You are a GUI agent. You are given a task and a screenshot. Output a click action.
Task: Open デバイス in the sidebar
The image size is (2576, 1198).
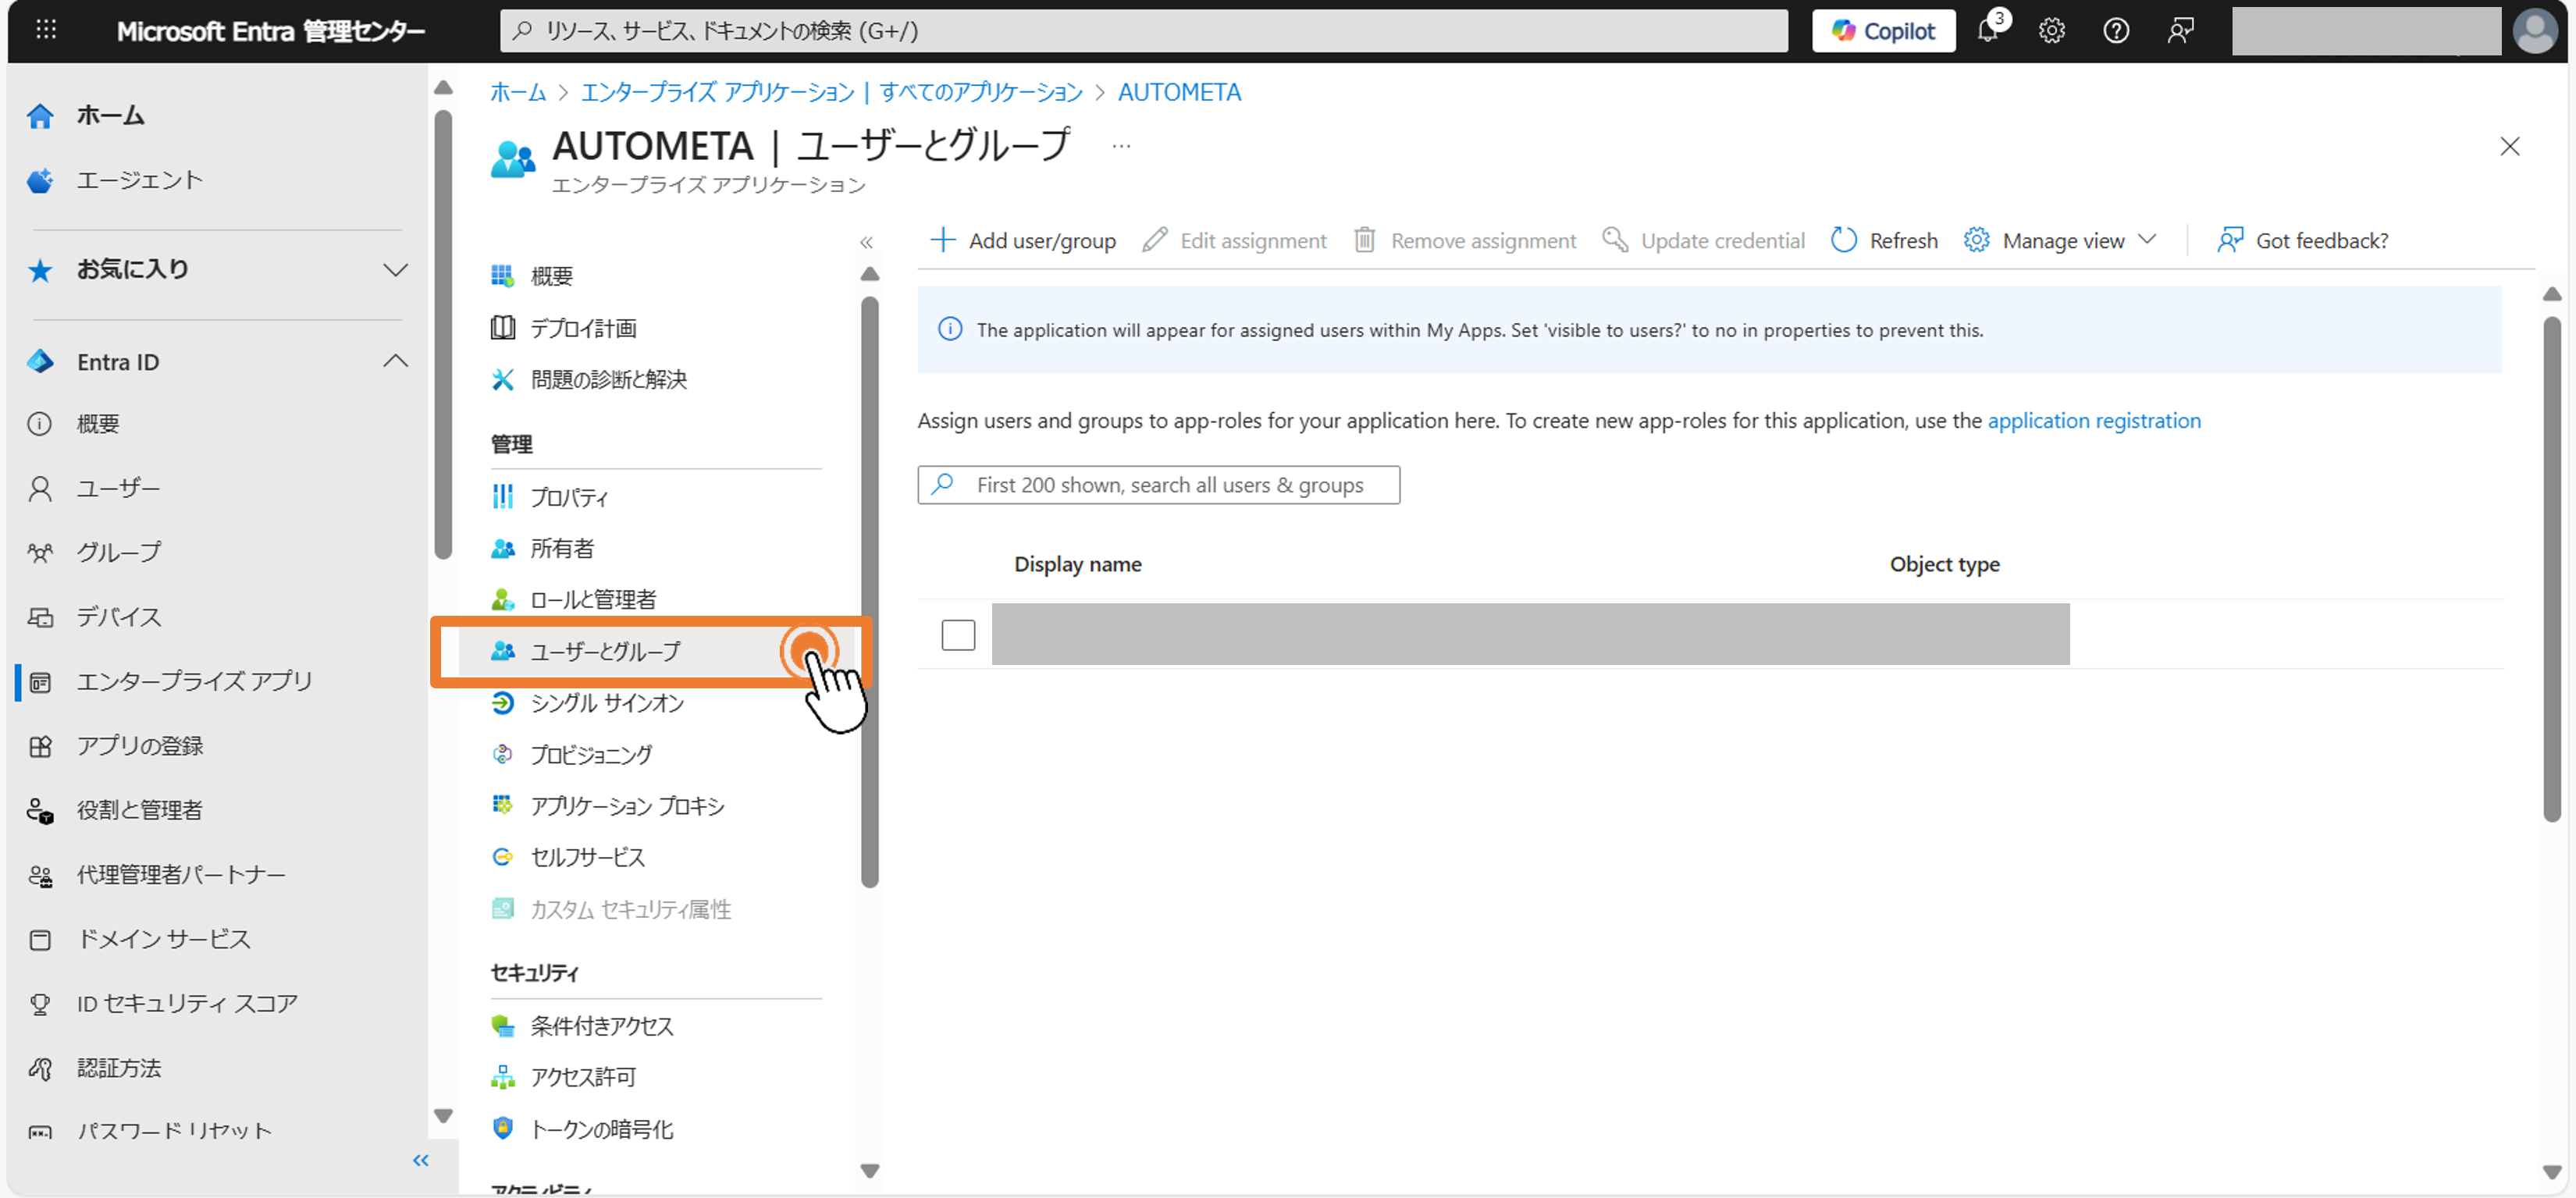tap(118, 617)
